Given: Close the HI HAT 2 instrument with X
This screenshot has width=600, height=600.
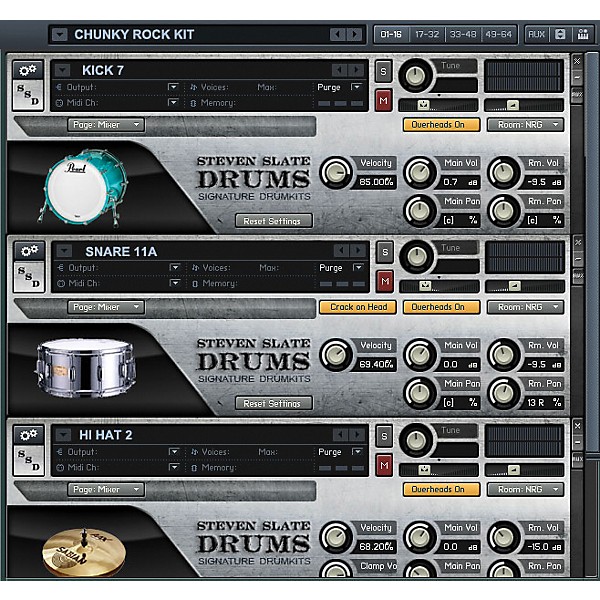Looking at the screenshot, I should (x=578, y=426).
